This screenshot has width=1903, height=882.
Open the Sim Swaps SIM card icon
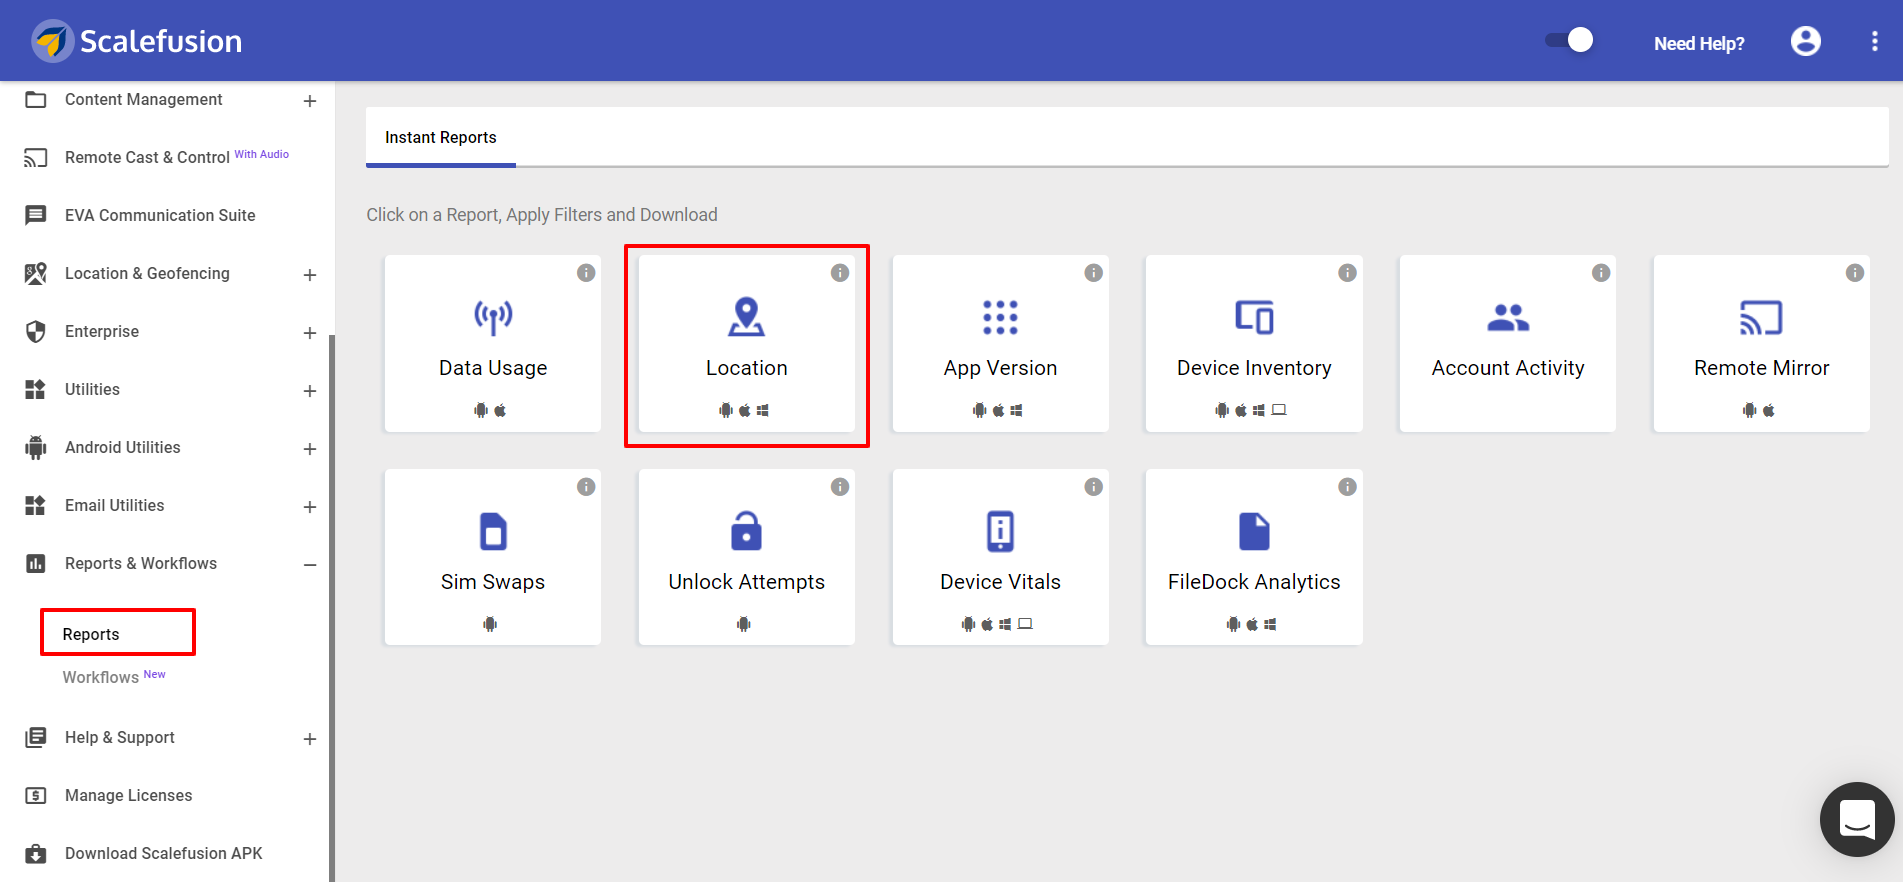[493, 531]
